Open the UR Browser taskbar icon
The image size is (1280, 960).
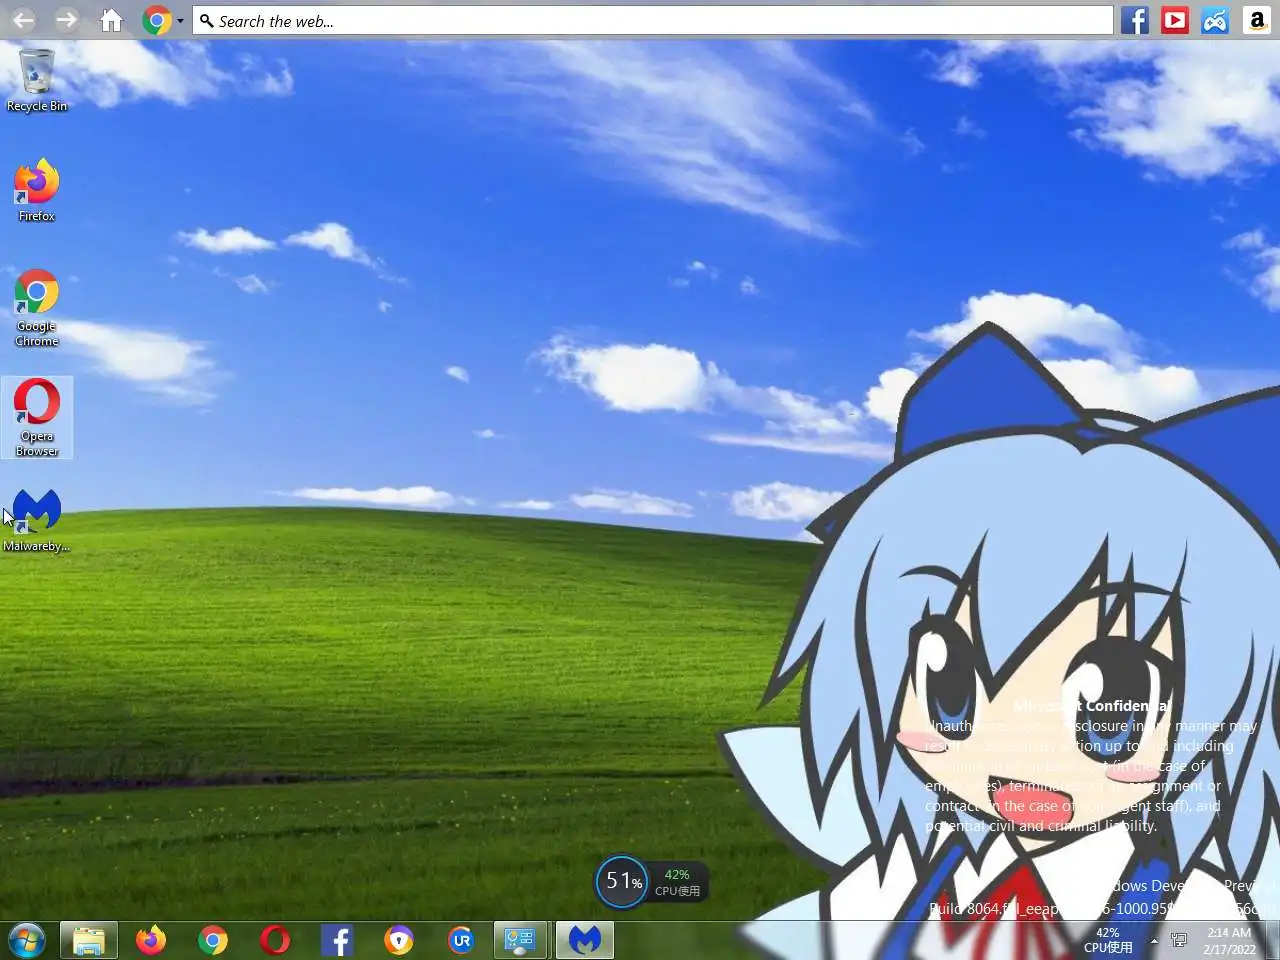pyautogui.click(x=461, y=940)
